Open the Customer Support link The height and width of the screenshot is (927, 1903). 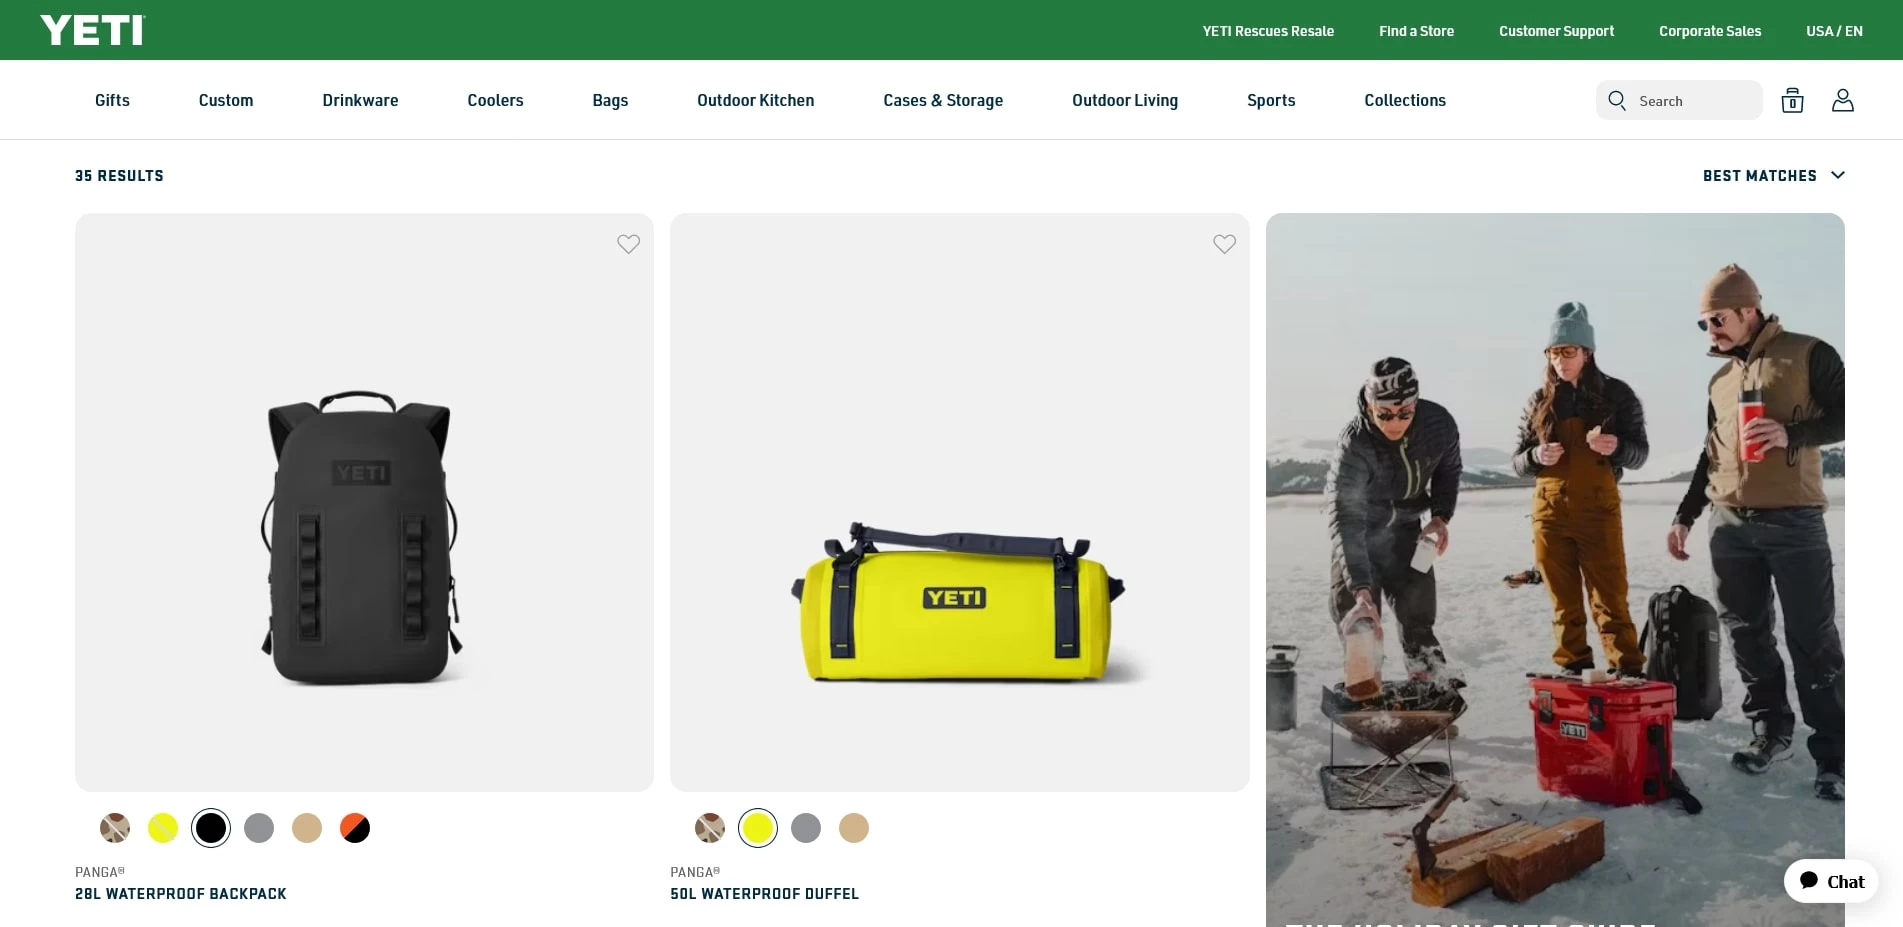(1556, 31)
